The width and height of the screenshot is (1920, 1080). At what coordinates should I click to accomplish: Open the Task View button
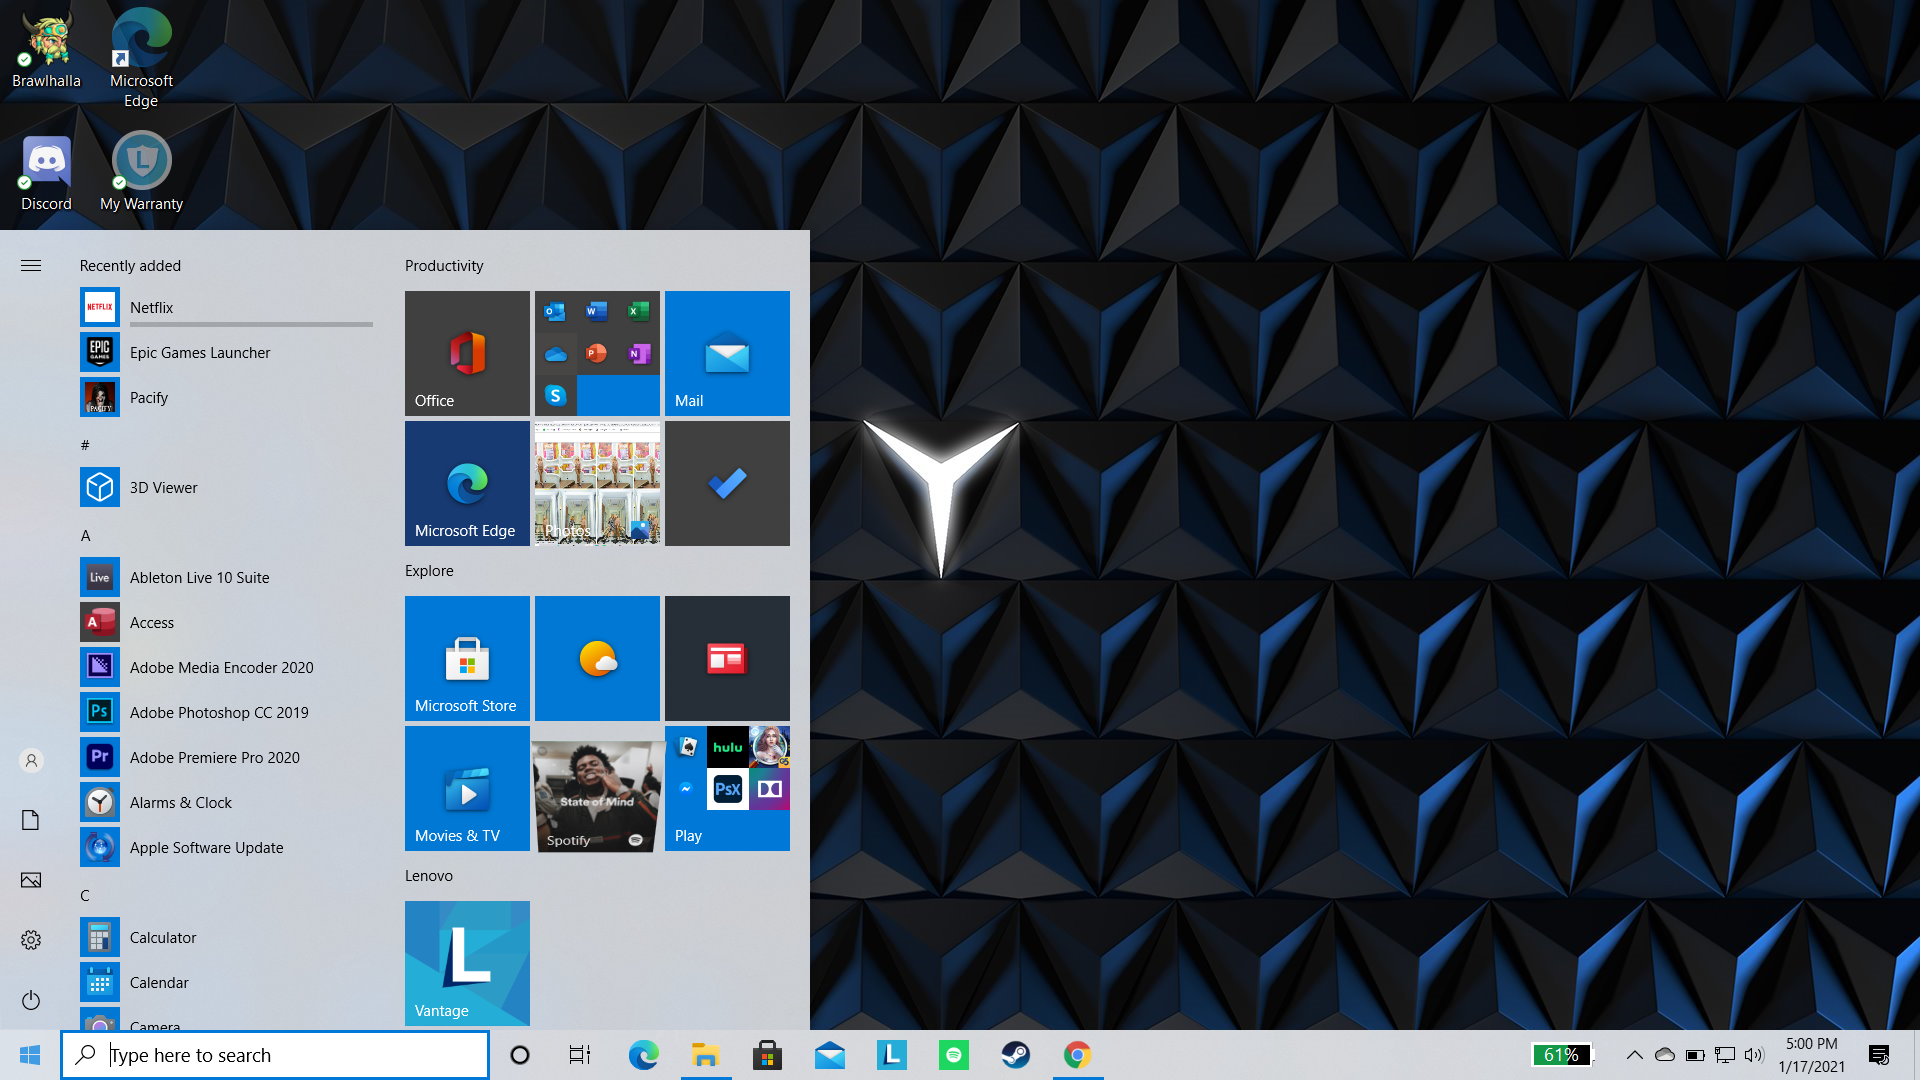point(580,1055)
